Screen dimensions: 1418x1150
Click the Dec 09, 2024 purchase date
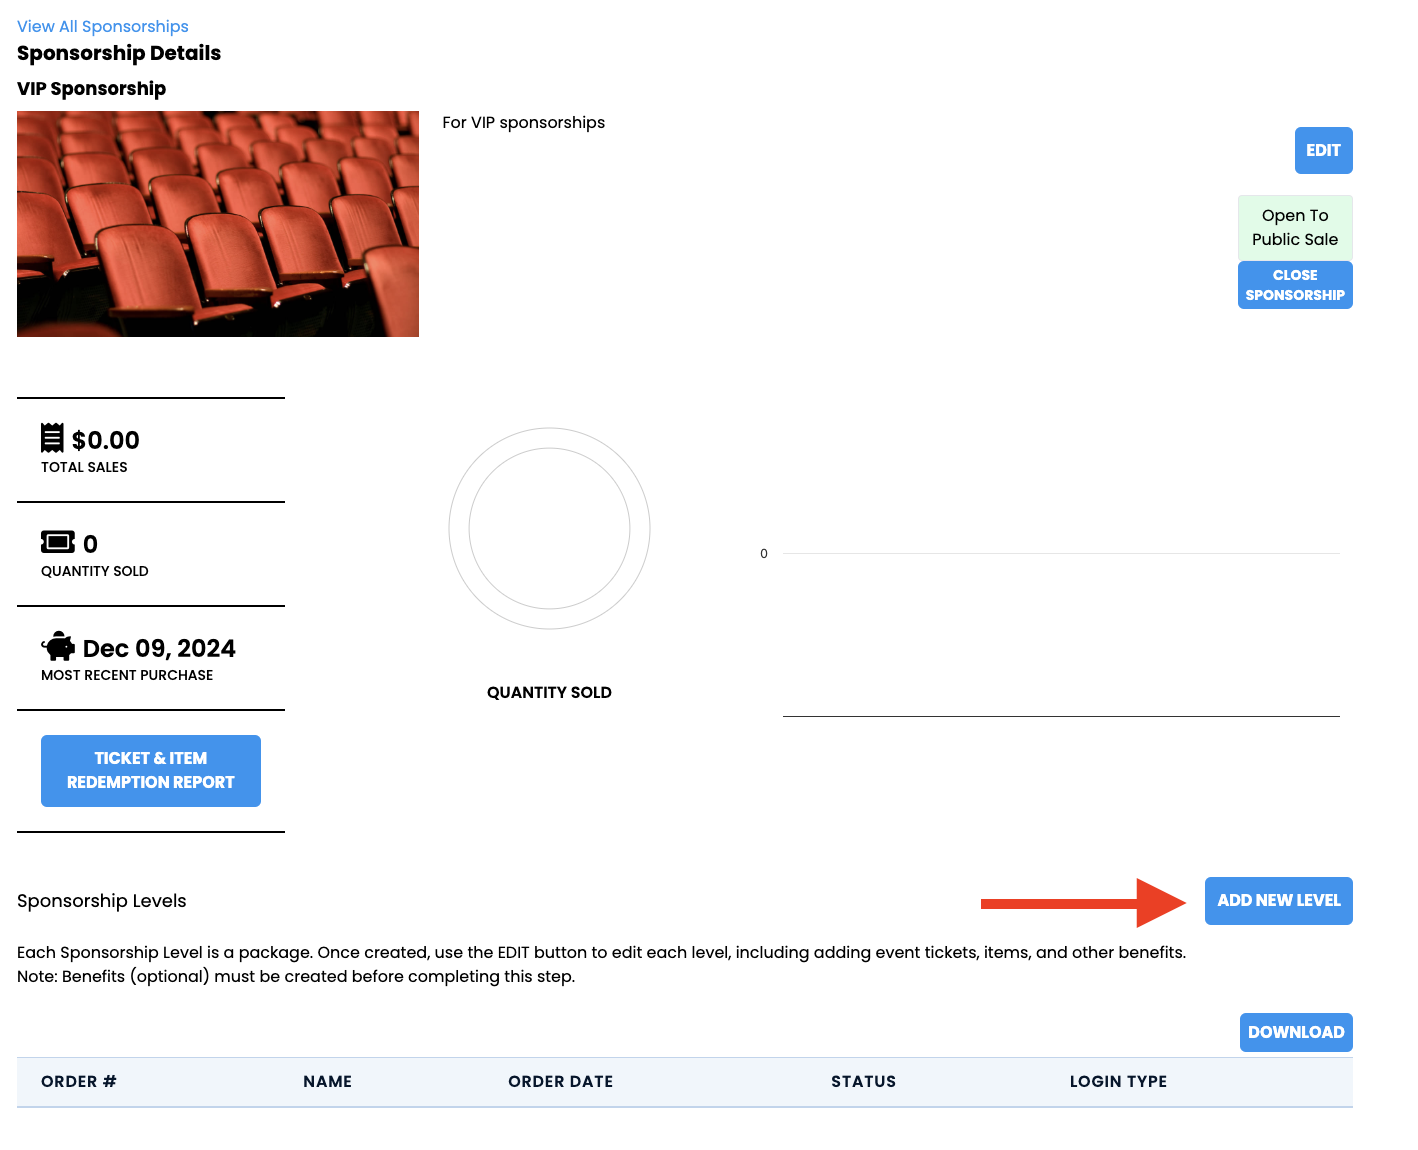[x=159, y=648]
